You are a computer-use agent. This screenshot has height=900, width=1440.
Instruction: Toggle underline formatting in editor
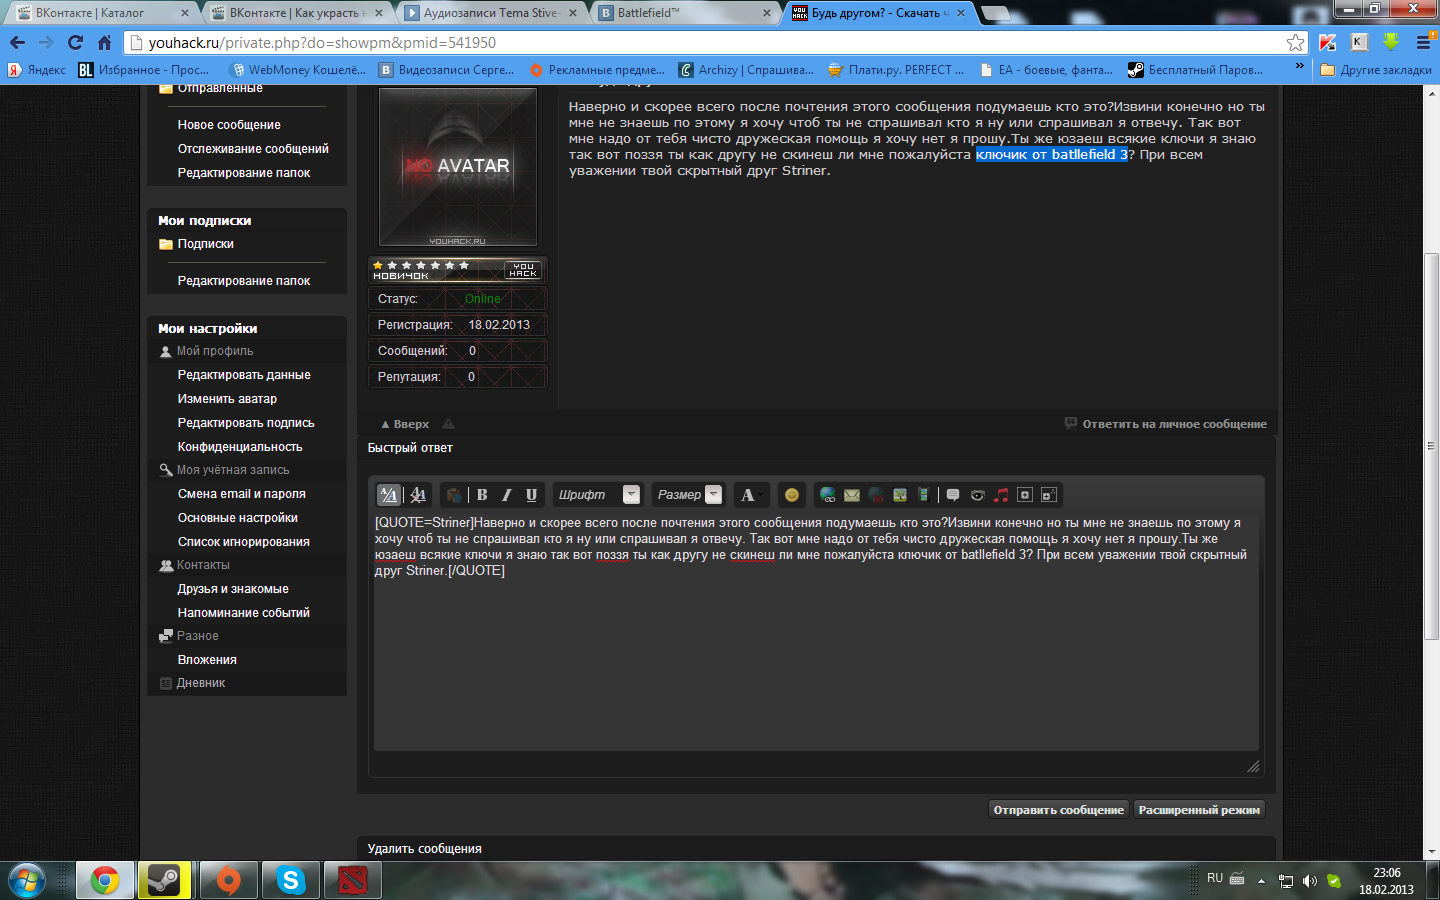pos(532,495)
